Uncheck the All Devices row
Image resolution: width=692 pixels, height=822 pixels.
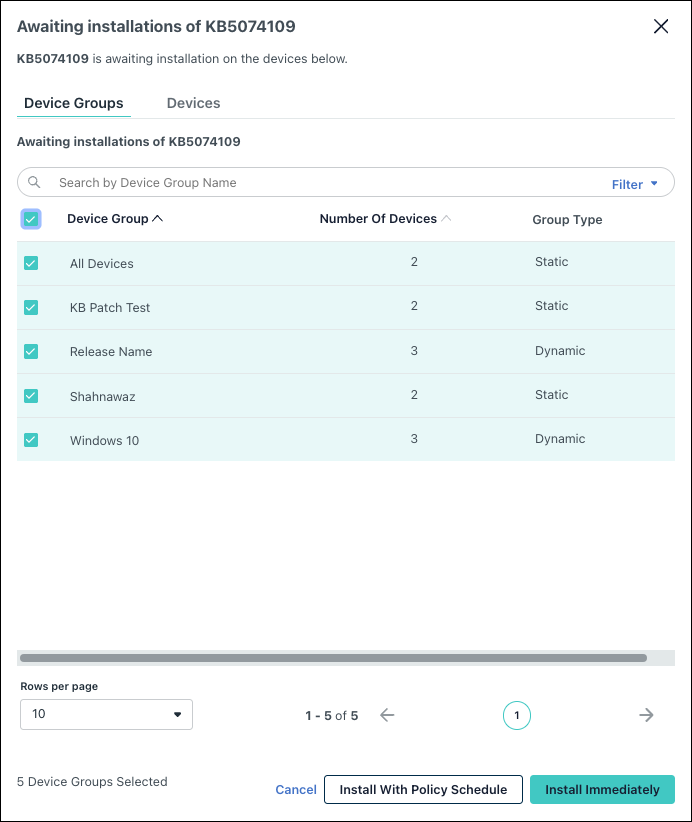(x=31, y=263)
